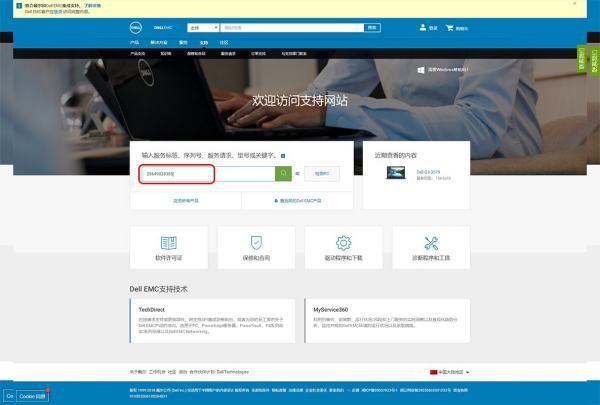
Task: Open the TechDirect card
Action: (212, 321)
